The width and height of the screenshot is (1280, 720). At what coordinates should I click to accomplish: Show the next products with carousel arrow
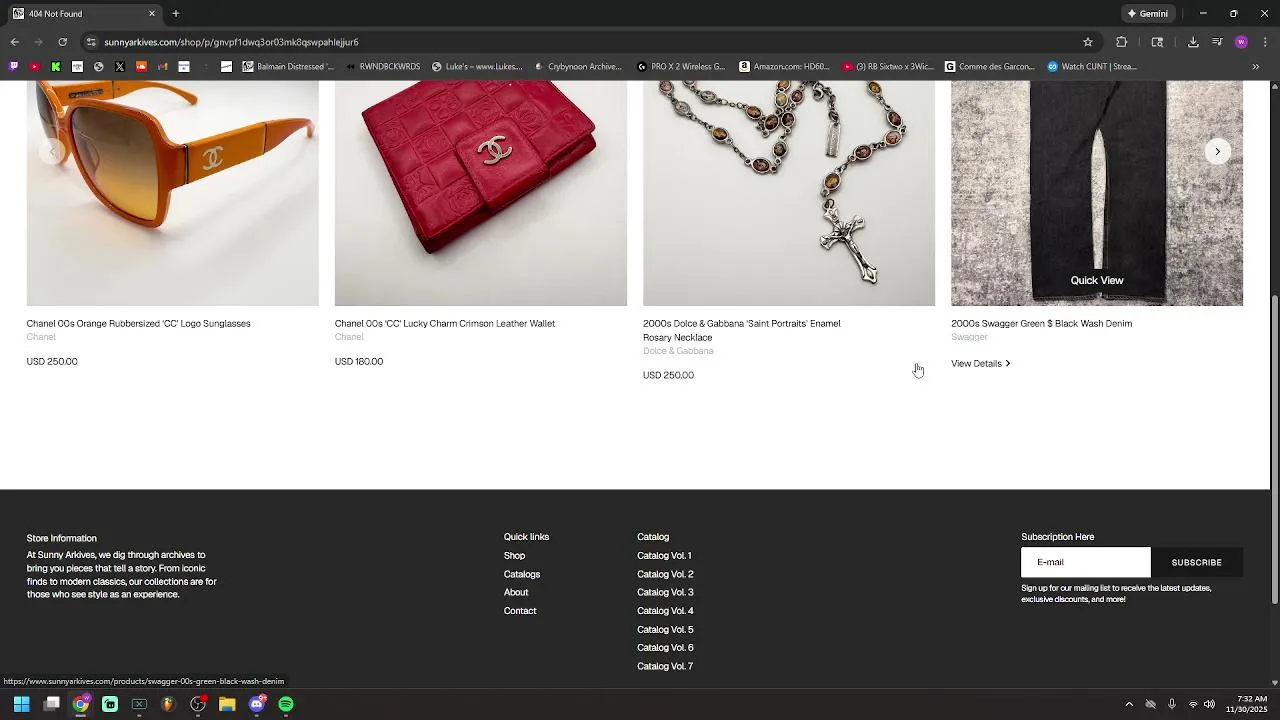click(1217, 152)
